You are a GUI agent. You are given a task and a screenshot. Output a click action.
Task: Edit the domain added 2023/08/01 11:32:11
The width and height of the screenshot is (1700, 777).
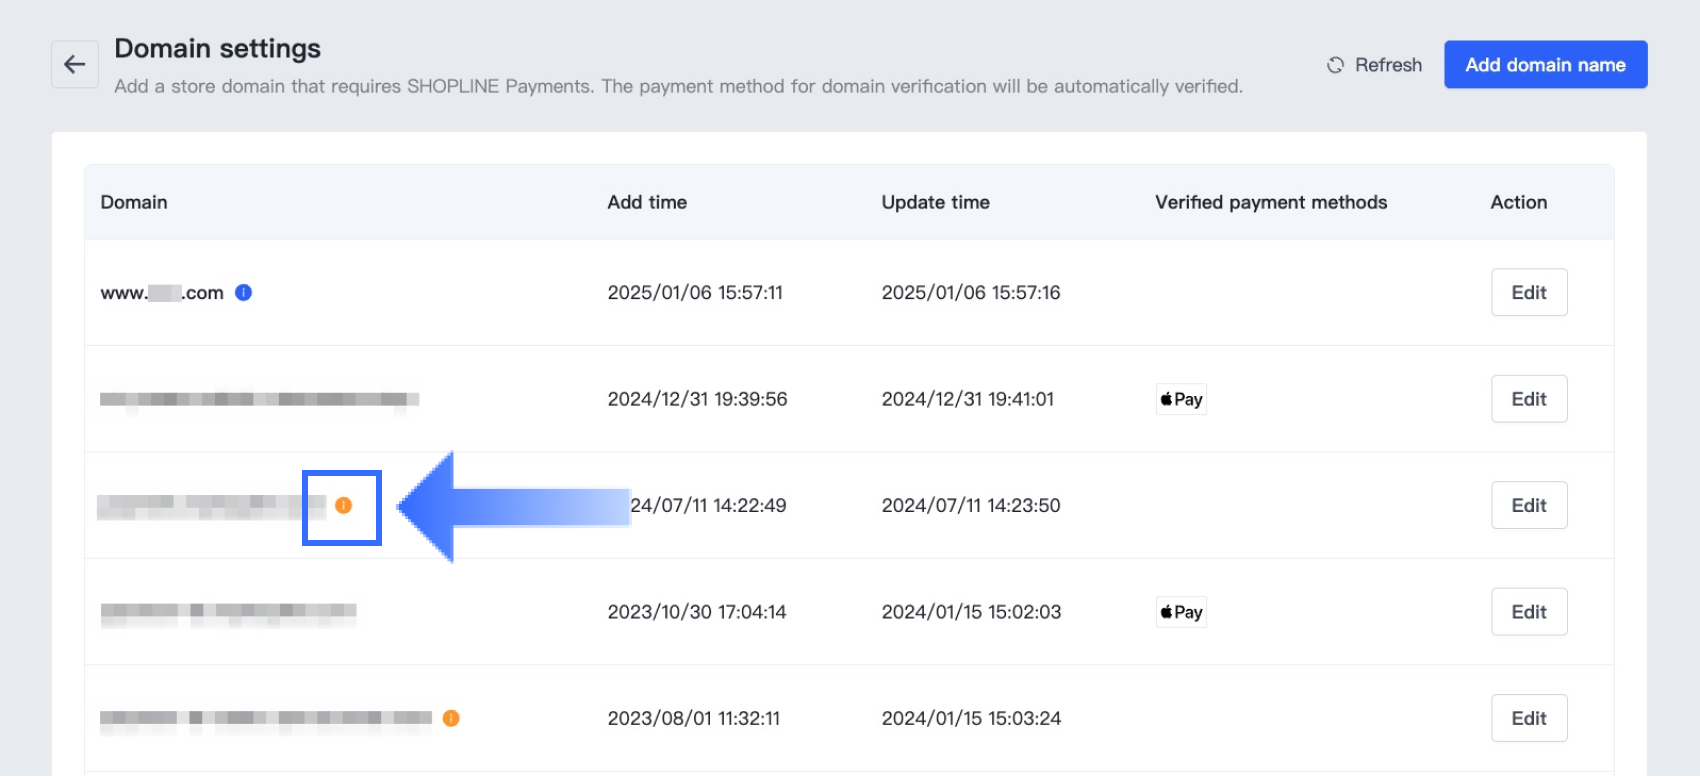[1528, 718]
